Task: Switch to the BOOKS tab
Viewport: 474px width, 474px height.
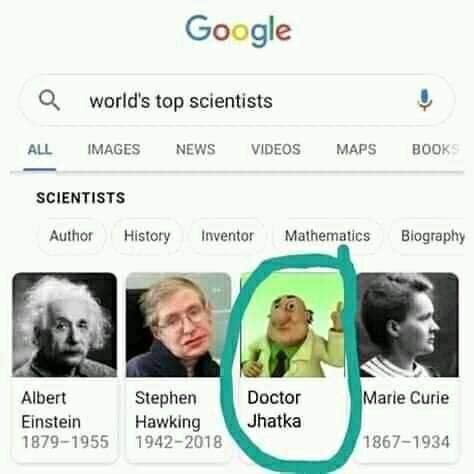Action: point(437,149)
